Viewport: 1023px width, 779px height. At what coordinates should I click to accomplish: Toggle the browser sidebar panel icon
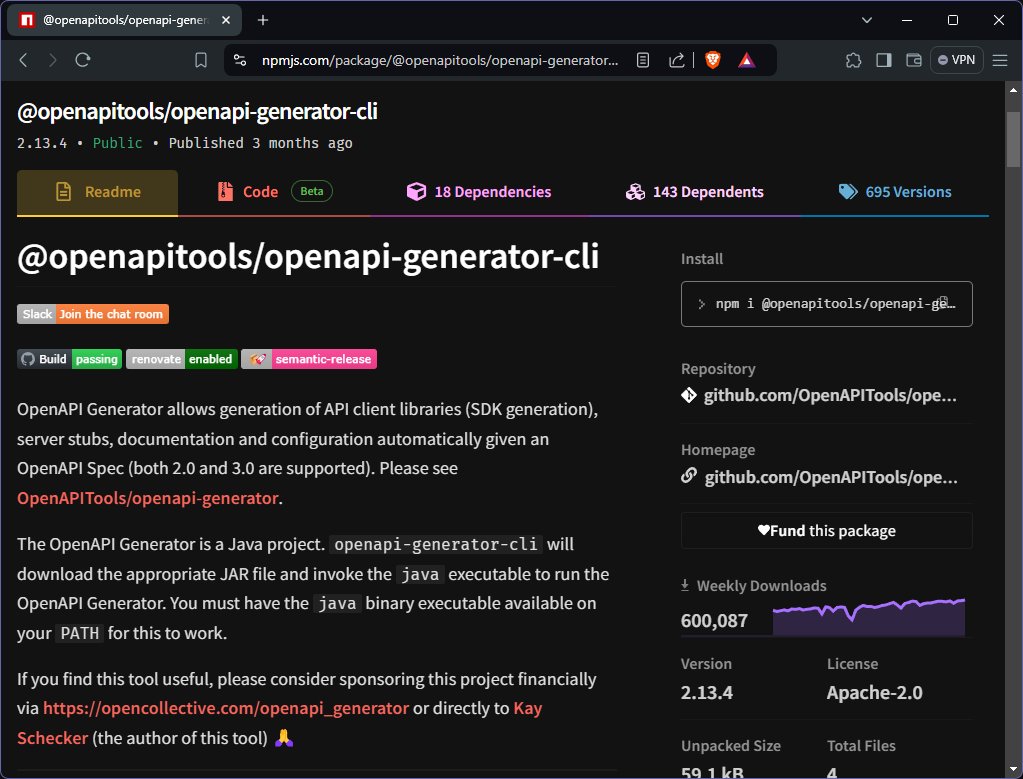884,60
